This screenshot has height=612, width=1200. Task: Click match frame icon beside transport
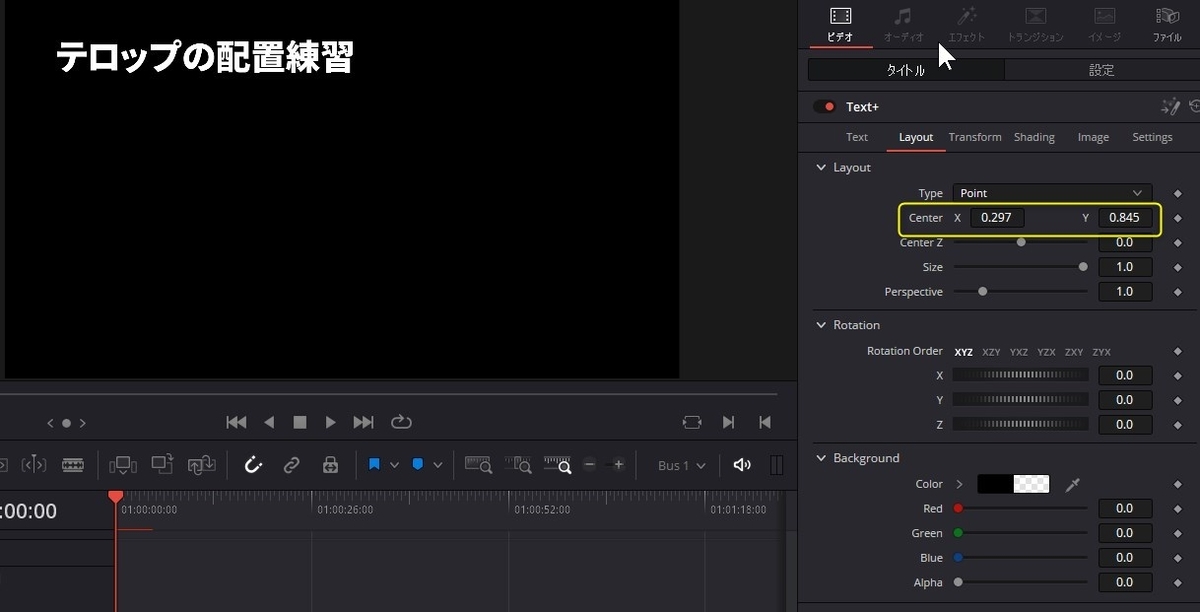[x=692, y=422]
